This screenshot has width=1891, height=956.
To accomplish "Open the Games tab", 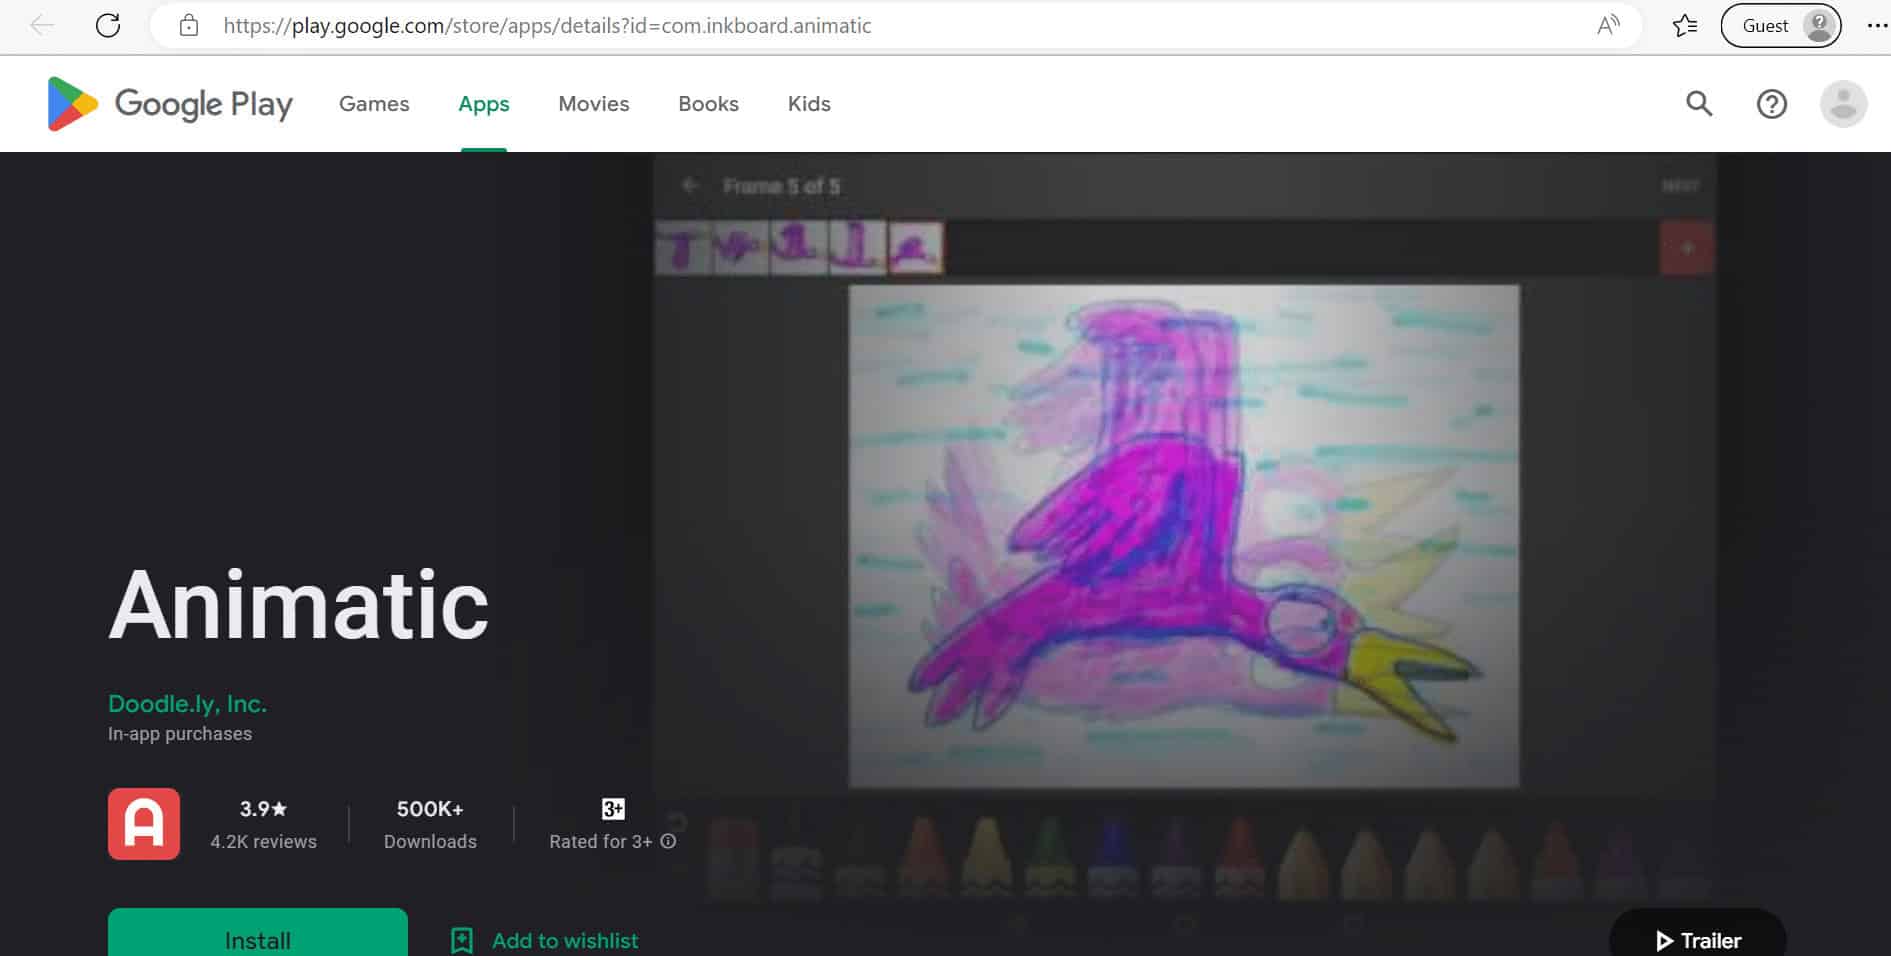I will click(374, 104).
